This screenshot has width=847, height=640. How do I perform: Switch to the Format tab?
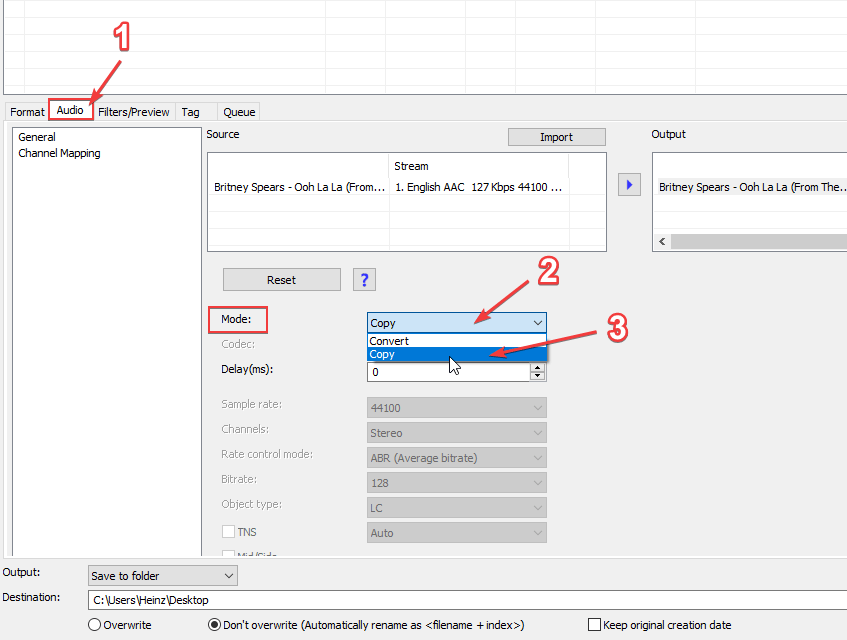tap(27, 112)
